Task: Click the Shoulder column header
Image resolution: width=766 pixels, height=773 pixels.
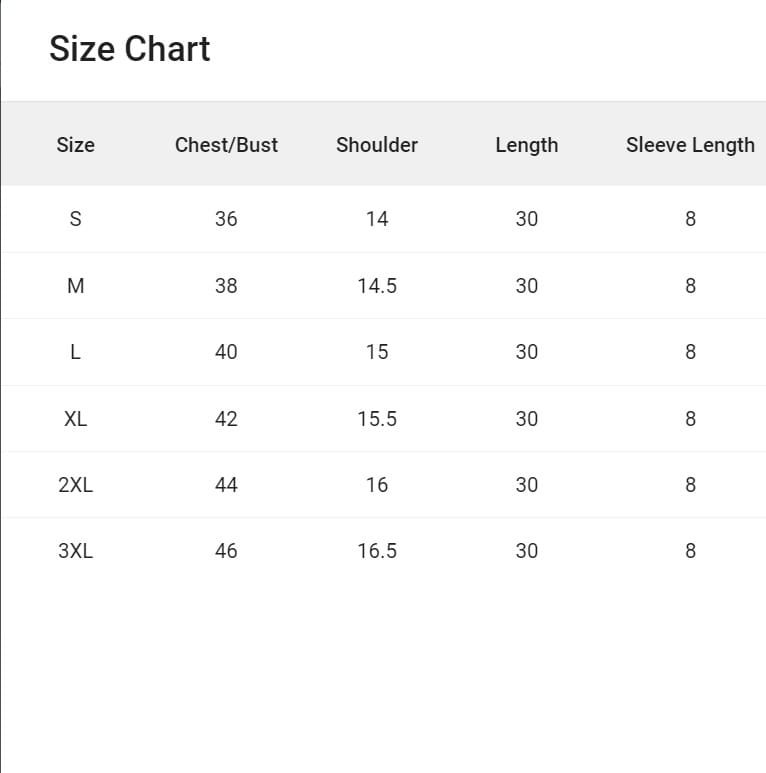Action: pyautogui.click(x=377, y=145)
